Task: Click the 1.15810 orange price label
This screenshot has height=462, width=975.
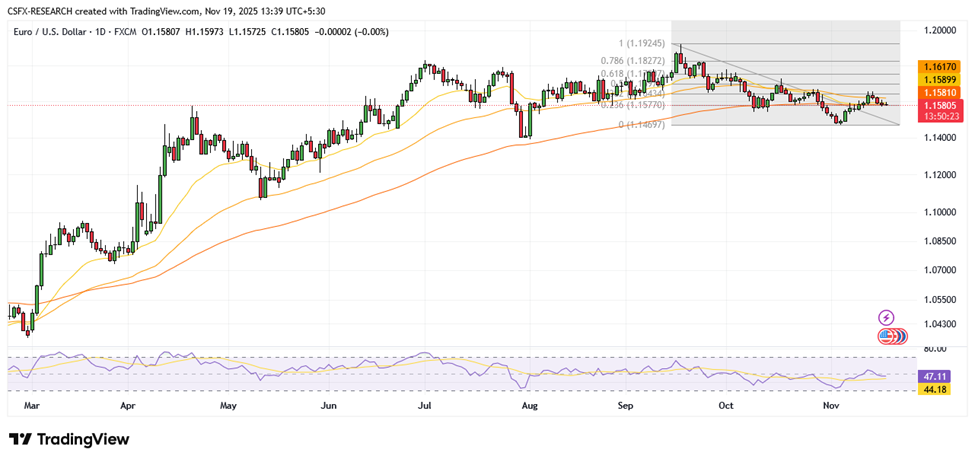Action: pos(937,91)
